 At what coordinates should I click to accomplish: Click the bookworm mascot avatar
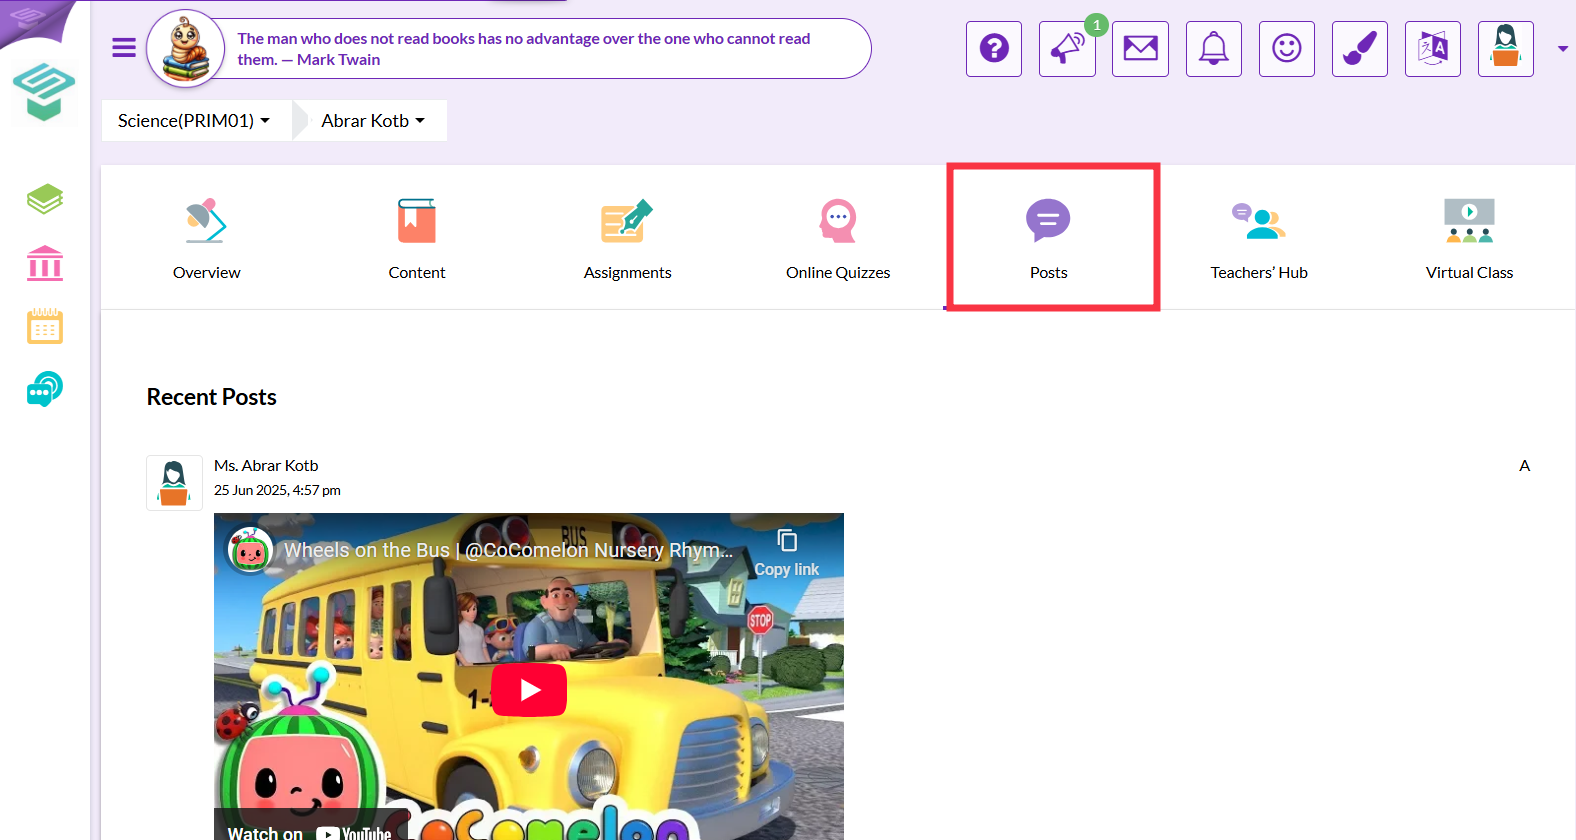[186, 49]
